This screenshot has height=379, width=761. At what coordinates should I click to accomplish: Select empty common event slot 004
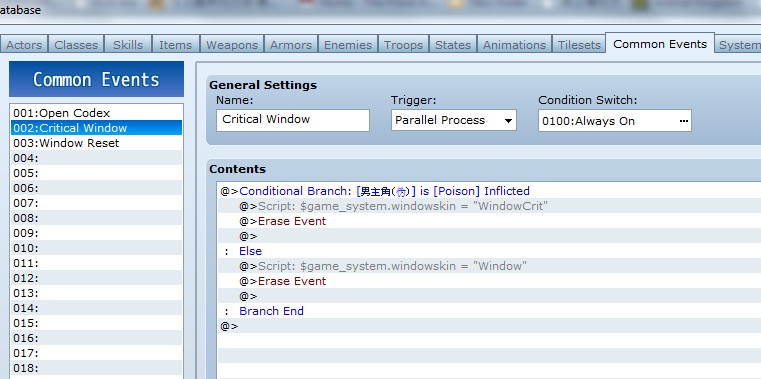(x=97, y=158)
